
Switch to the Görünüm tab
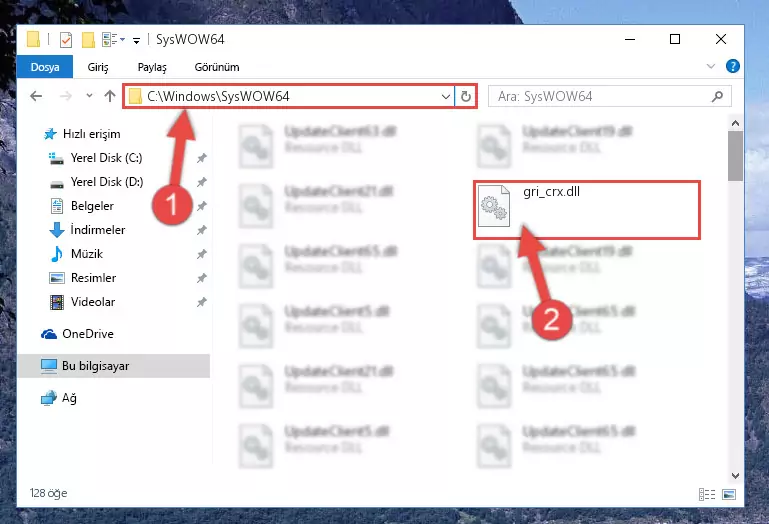click(x=217, y=67)
